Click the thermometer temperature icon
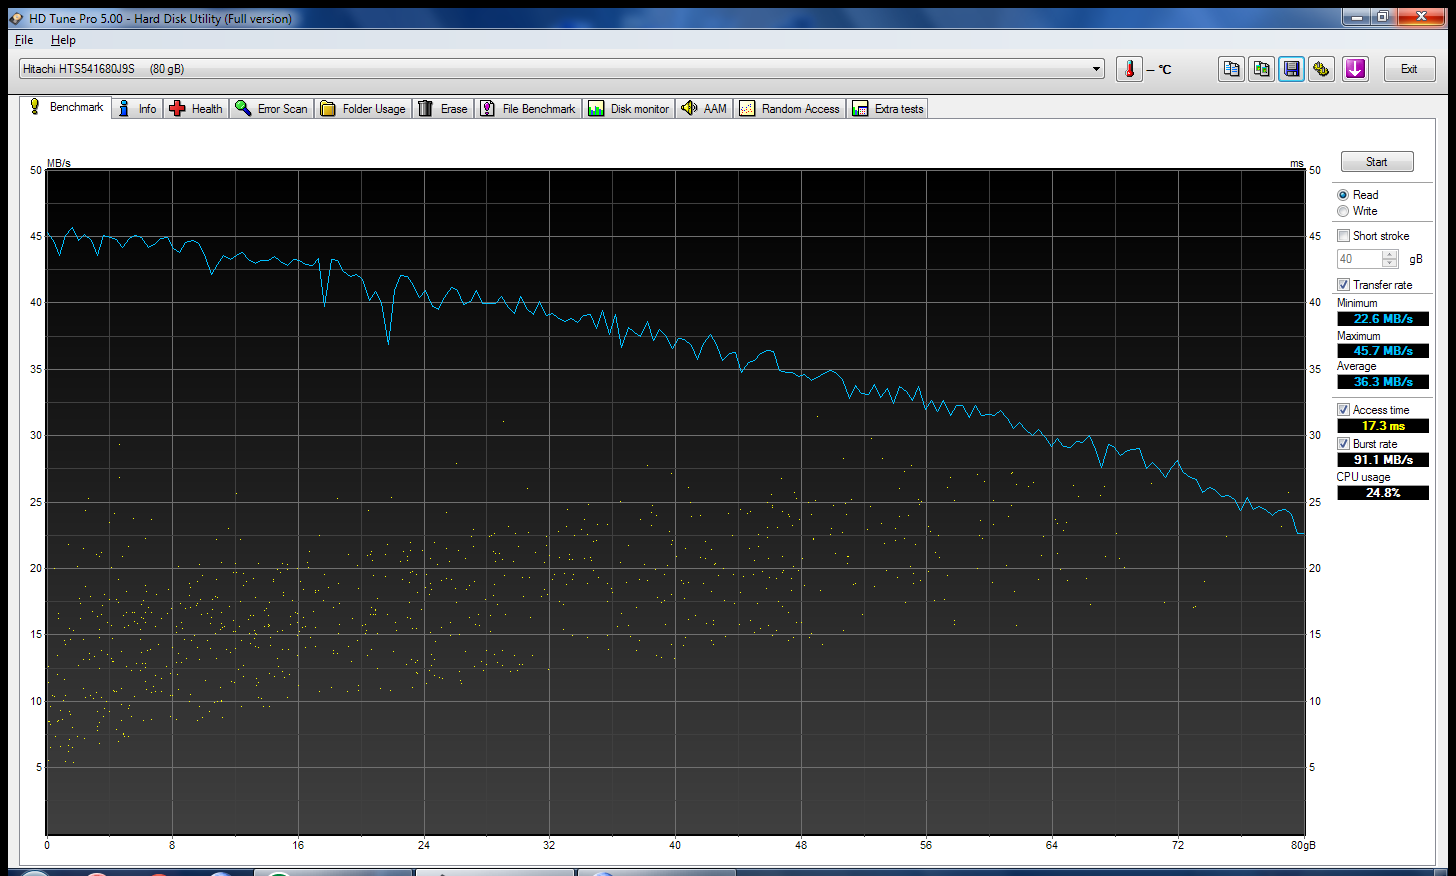Image resolution: width=1456 pixels, height=876 pixels. 1129,69
